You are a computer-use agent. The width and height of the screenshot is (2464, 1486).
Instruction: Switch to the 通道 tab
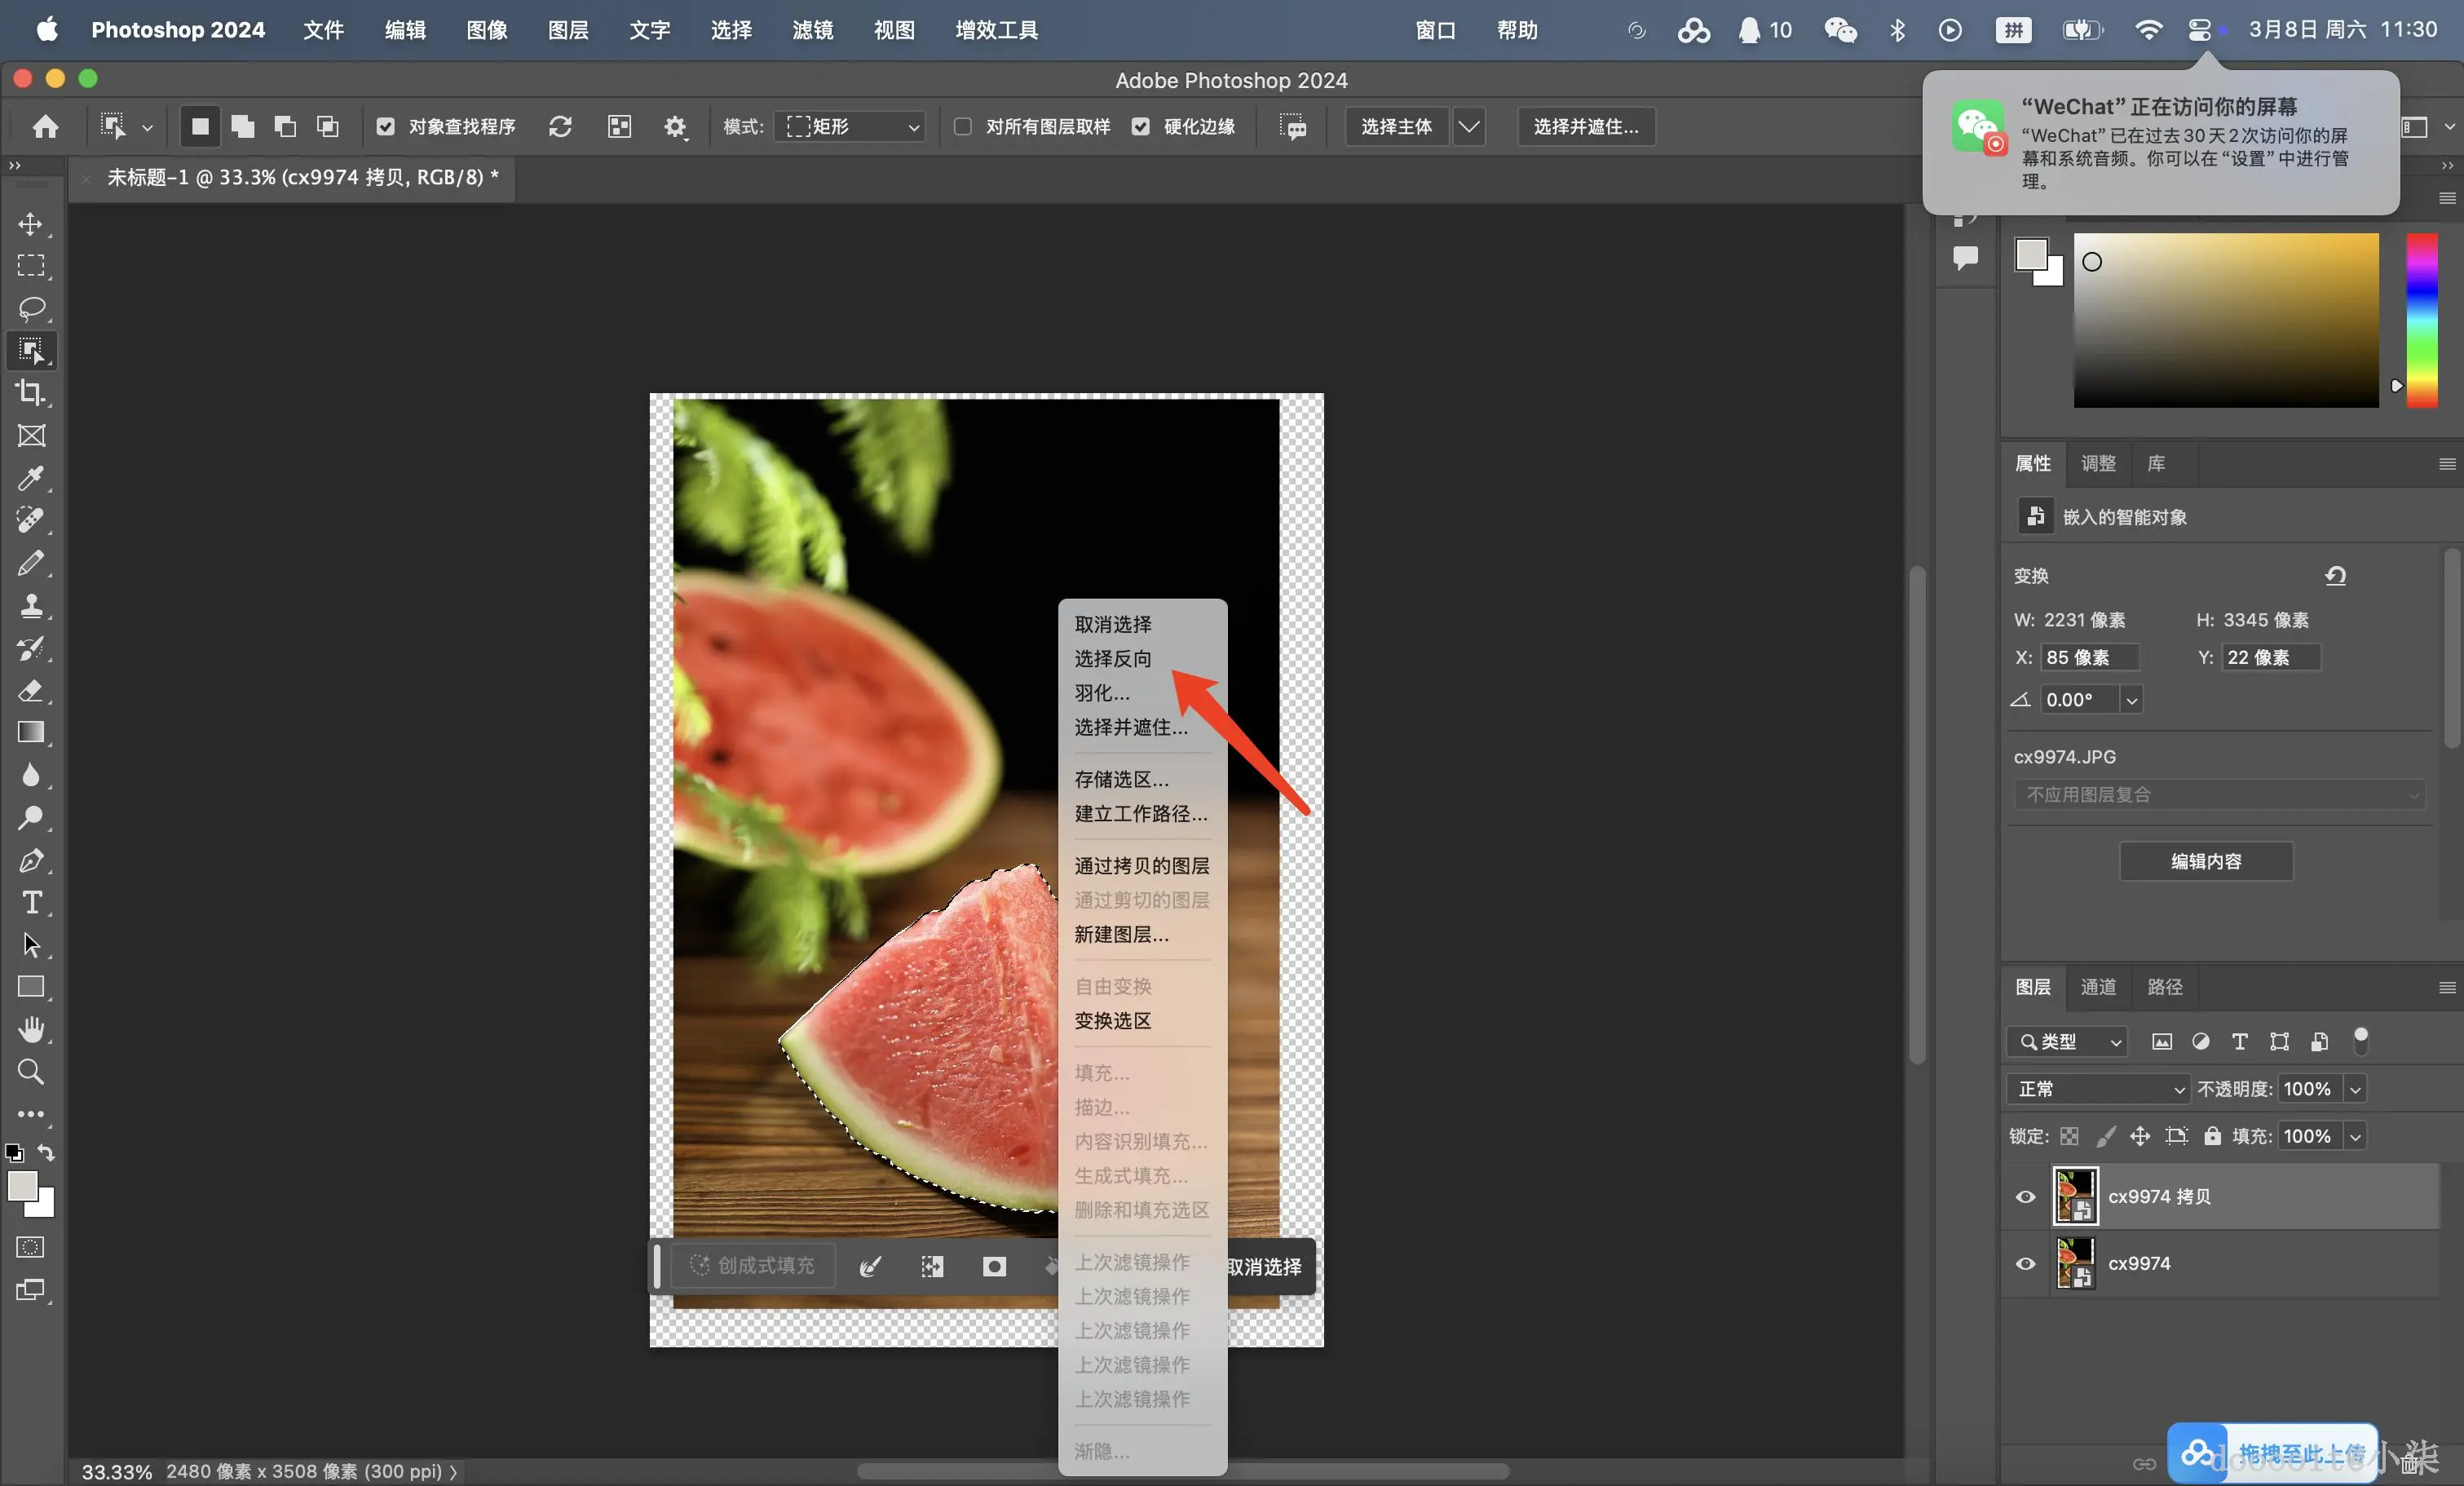pyautogui.click(x=2097, y=987)
